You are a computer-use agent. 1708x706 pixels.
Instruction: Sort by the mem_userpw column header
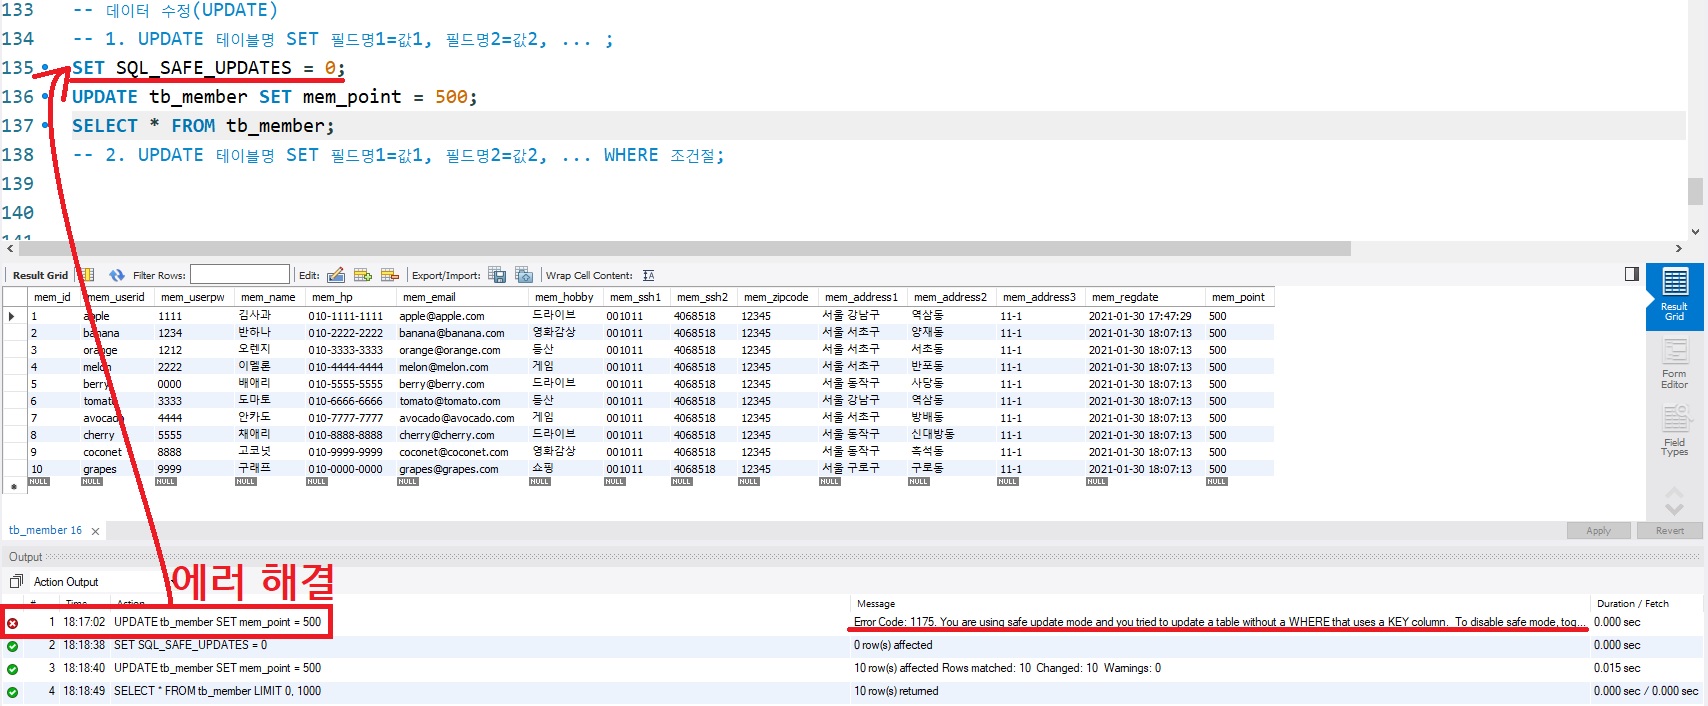193,297
